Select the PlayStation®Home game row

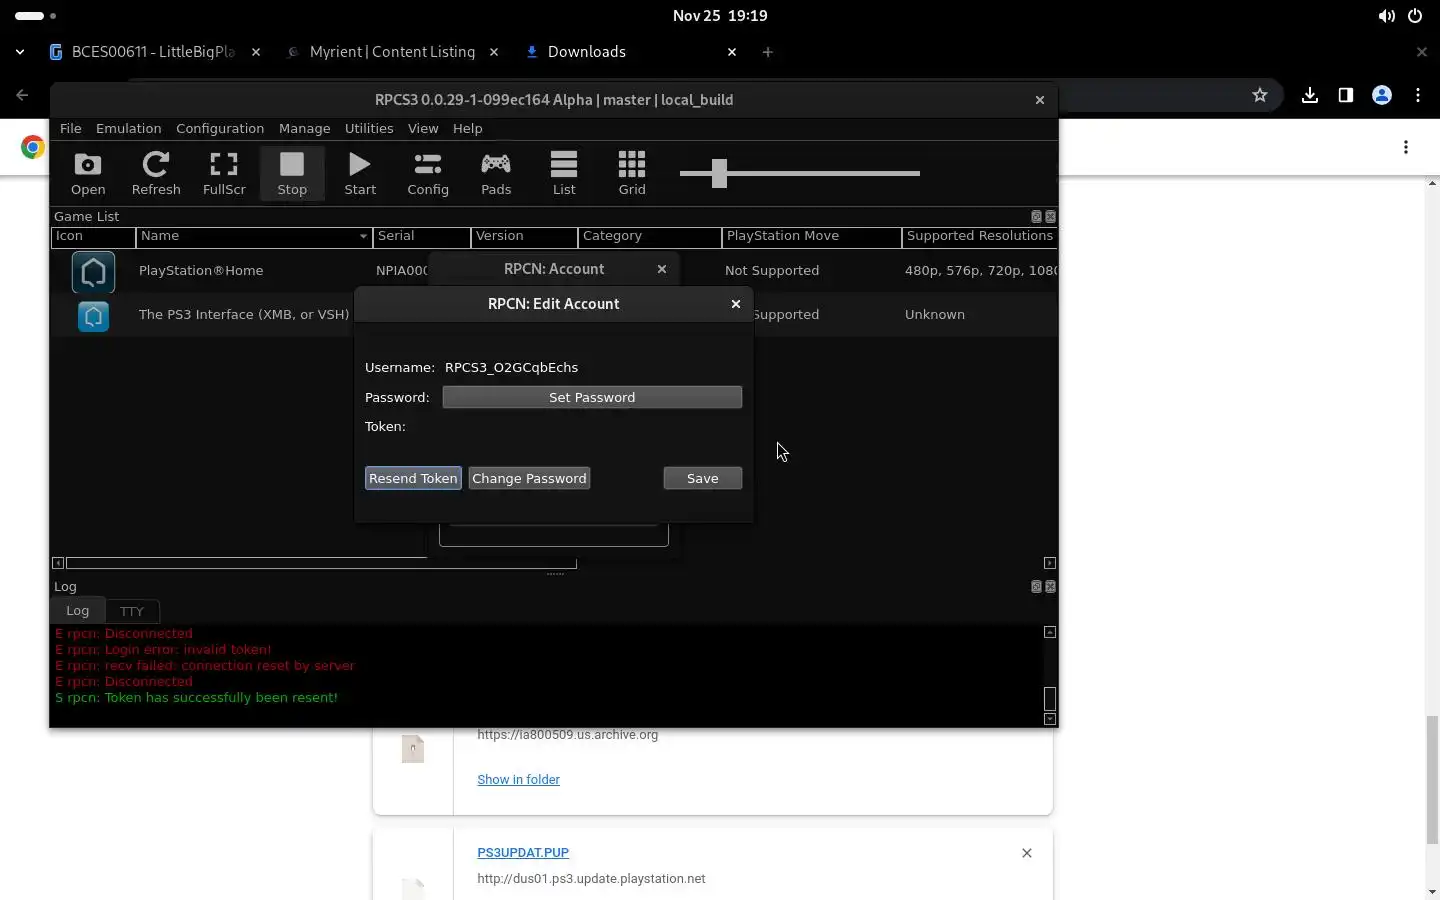click(x=554, y=271)
